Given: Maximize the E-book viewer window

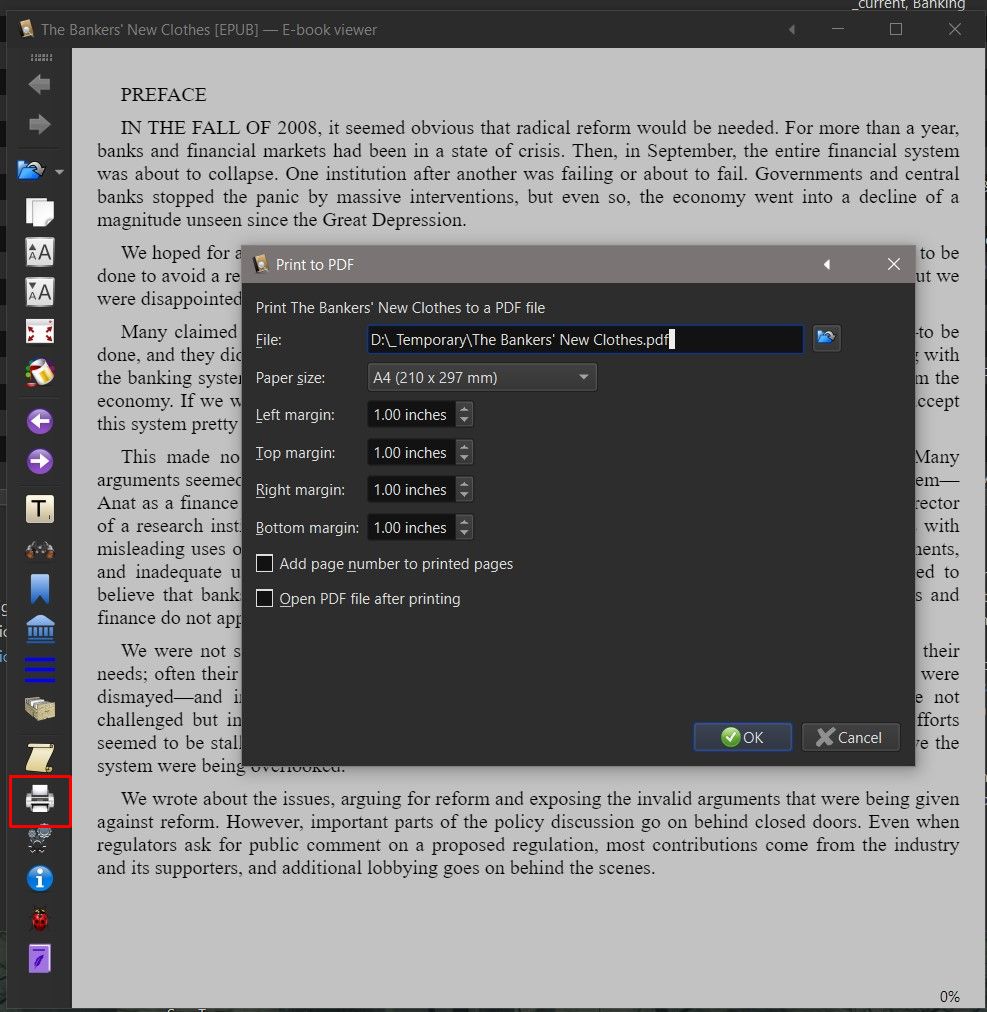Looking at the screenshot, I should click(x=896, y=29).
